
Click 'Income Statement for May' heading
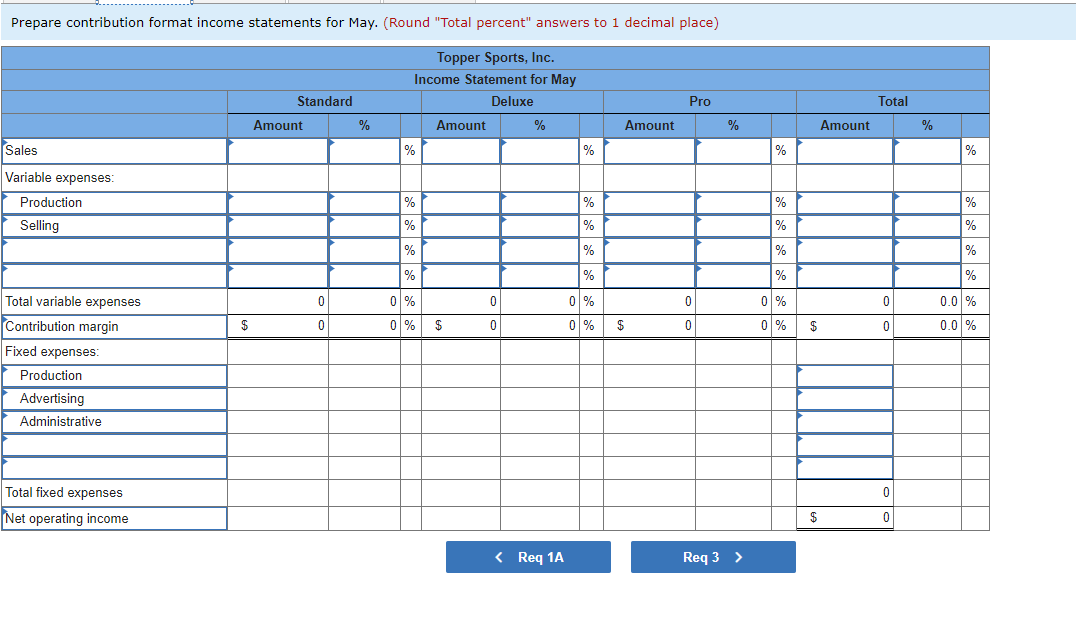pyautogui.click(x=495, y=80)
